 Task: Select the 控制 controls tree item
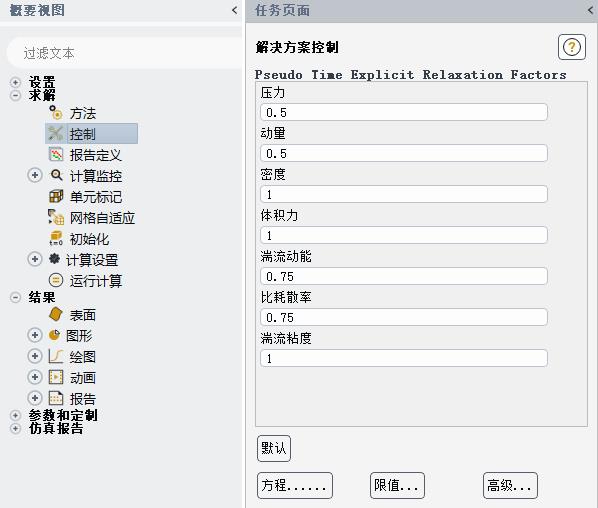point(92,134)
